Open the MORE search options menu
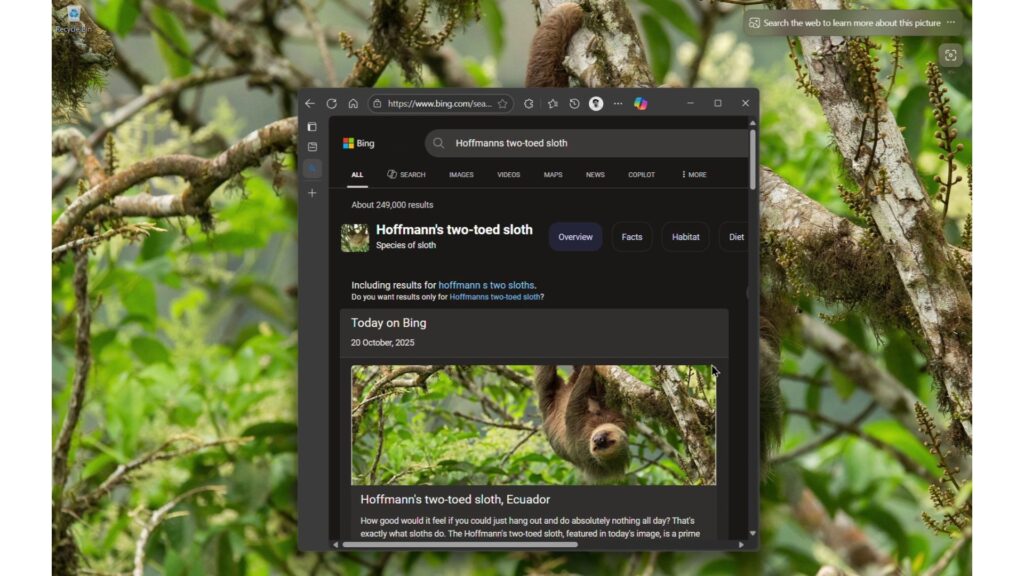Screen dimensions: 1024x576 click(x=693, y=174)
